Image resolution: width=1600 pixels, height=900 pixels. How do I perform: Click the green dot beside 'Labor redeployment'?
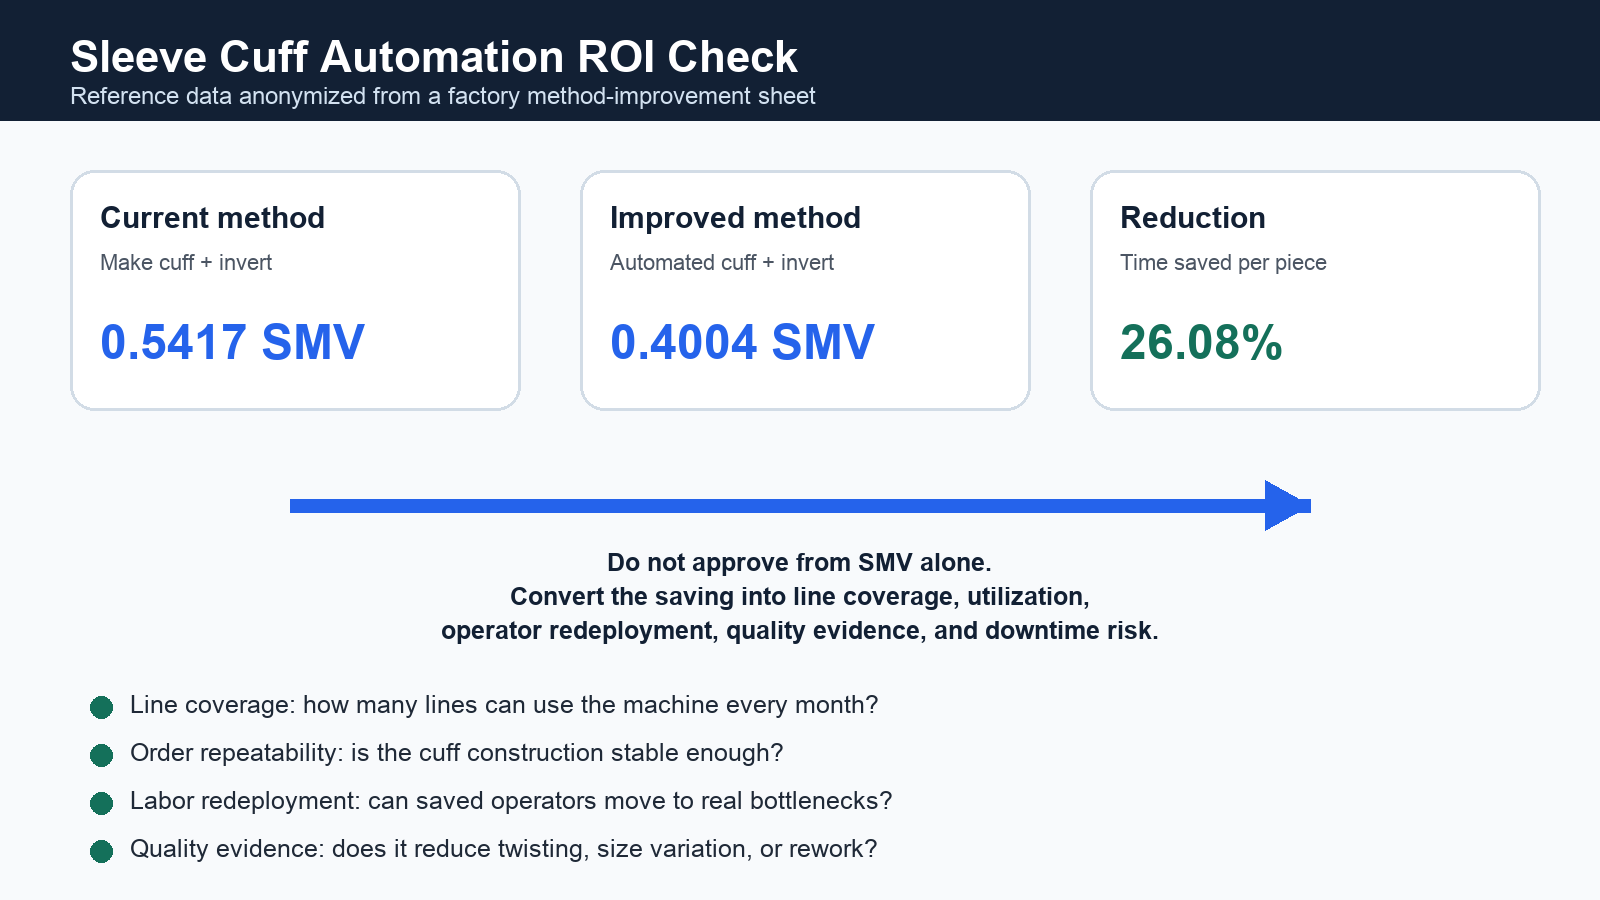101,803
